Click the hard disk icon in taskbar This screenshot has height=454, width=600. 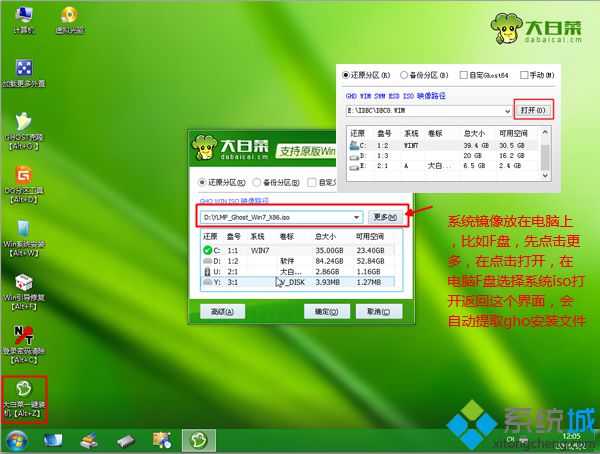pos(126,441)
